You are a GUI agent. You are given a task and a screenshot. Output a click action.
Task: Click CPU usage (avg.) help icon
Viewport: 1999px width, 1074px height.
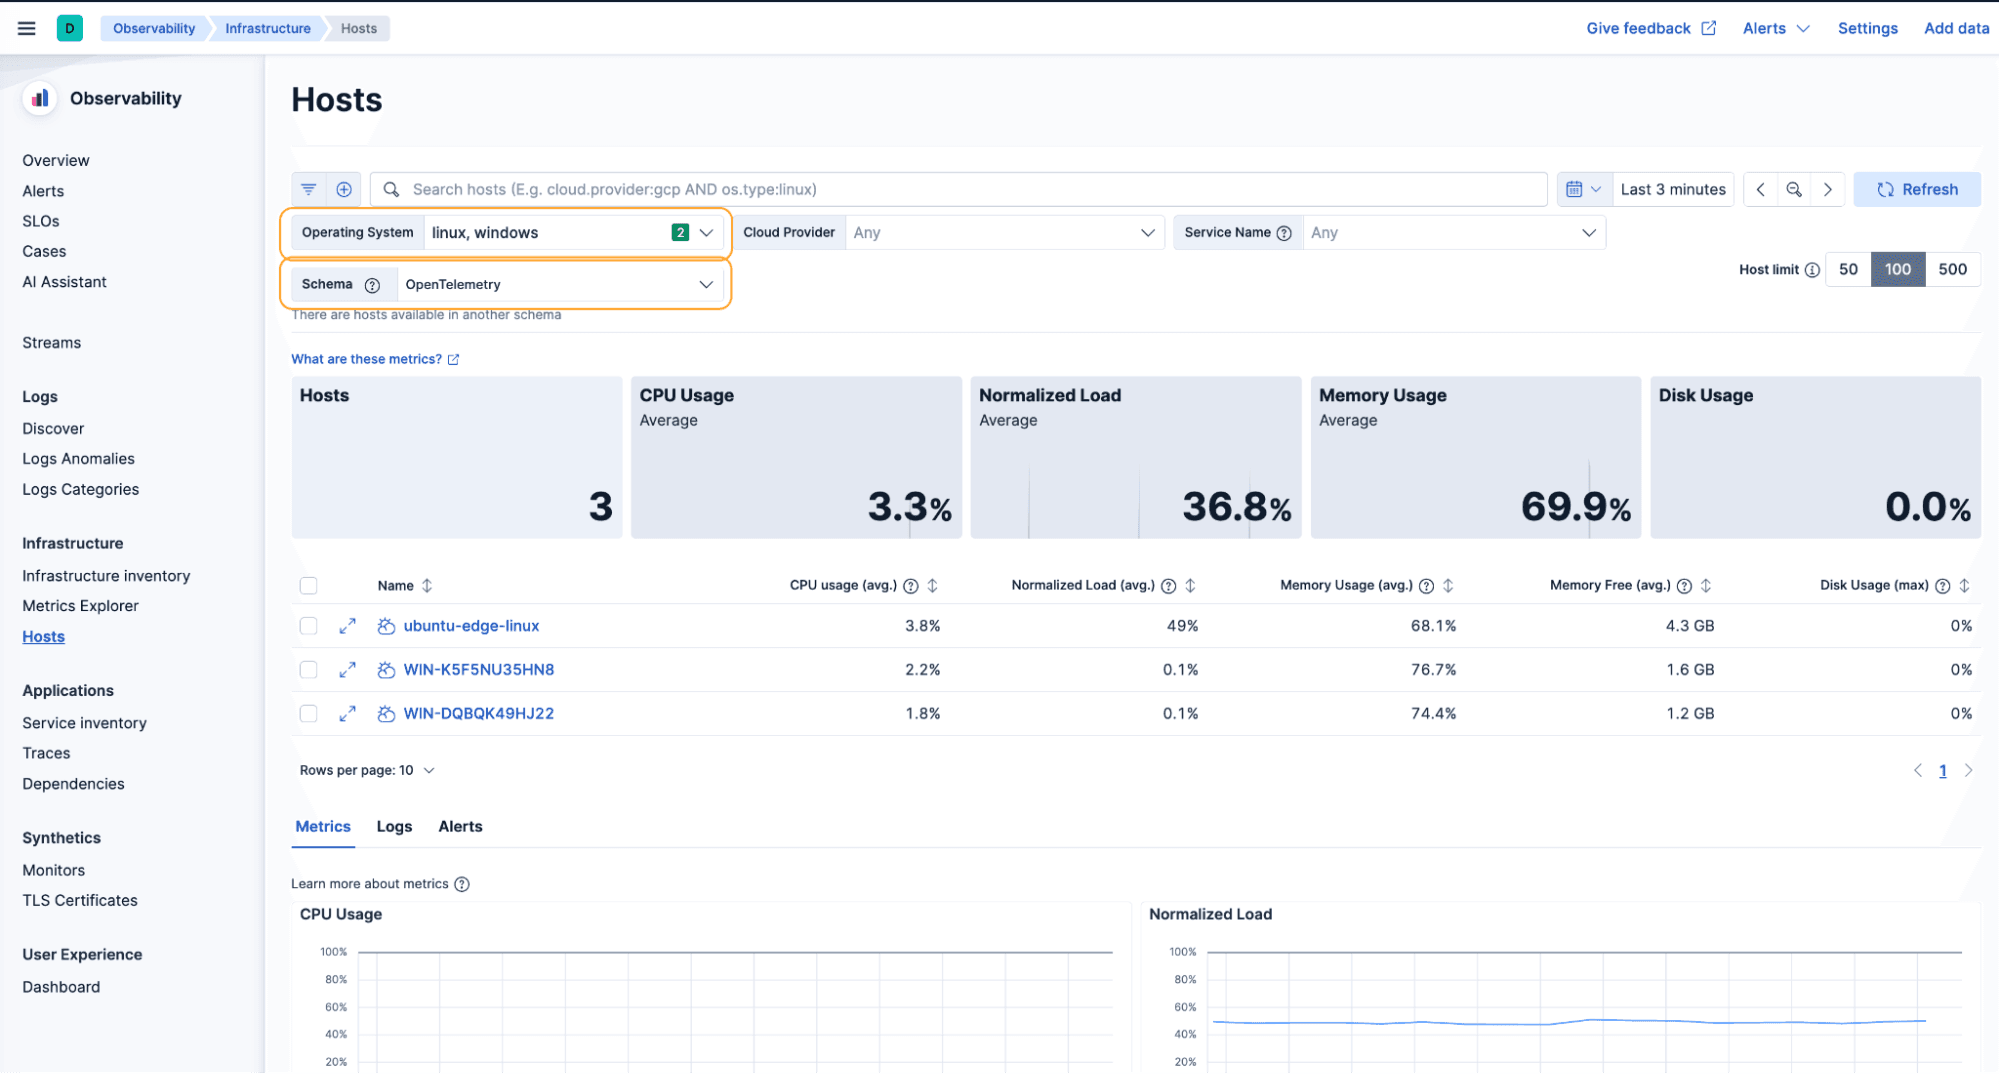click(911, 586)
